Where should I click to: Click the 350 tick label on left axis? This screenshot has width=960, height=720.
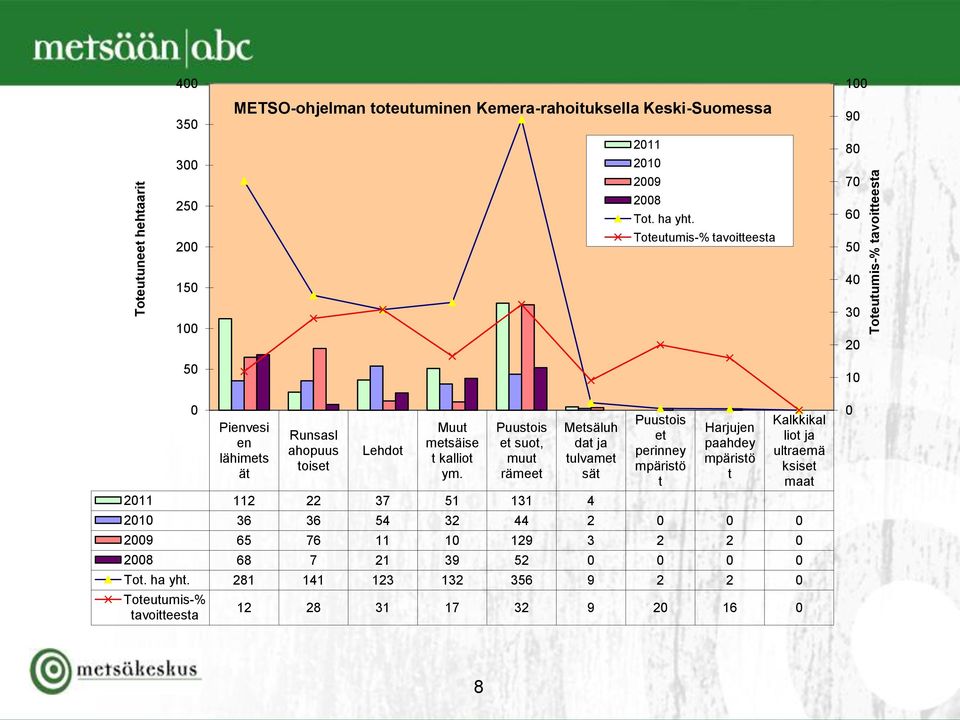[188, 124]
